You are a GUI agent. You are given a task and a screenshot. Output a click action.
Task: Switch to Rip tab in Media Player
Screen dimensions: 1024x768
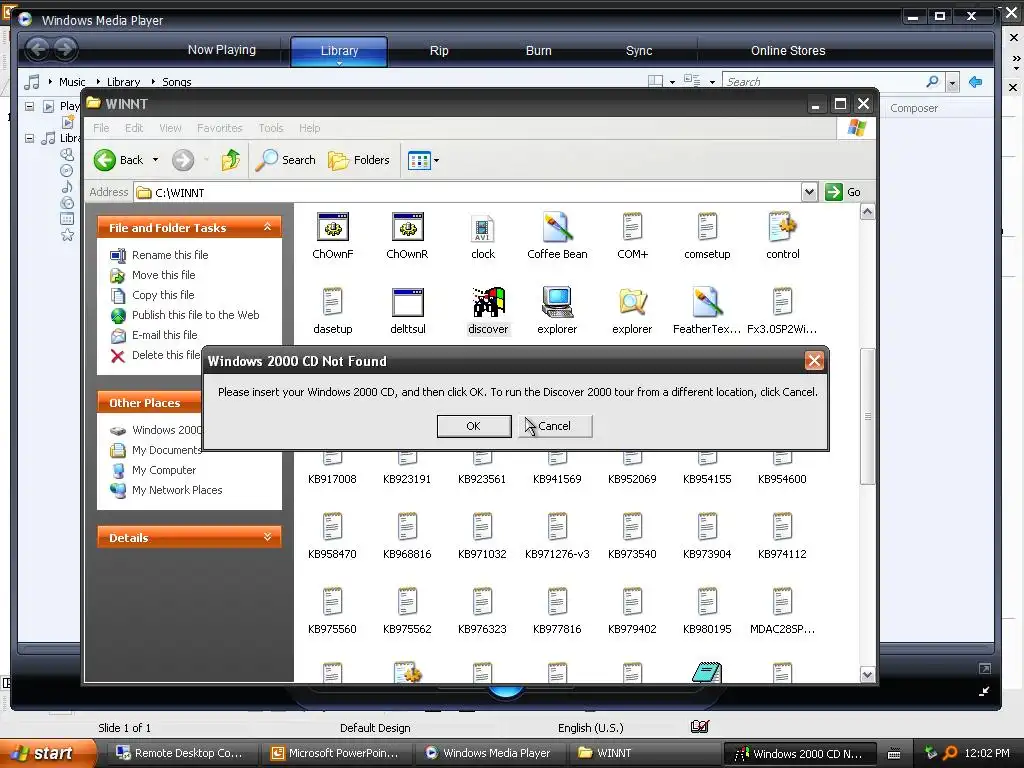click(439, 51)
